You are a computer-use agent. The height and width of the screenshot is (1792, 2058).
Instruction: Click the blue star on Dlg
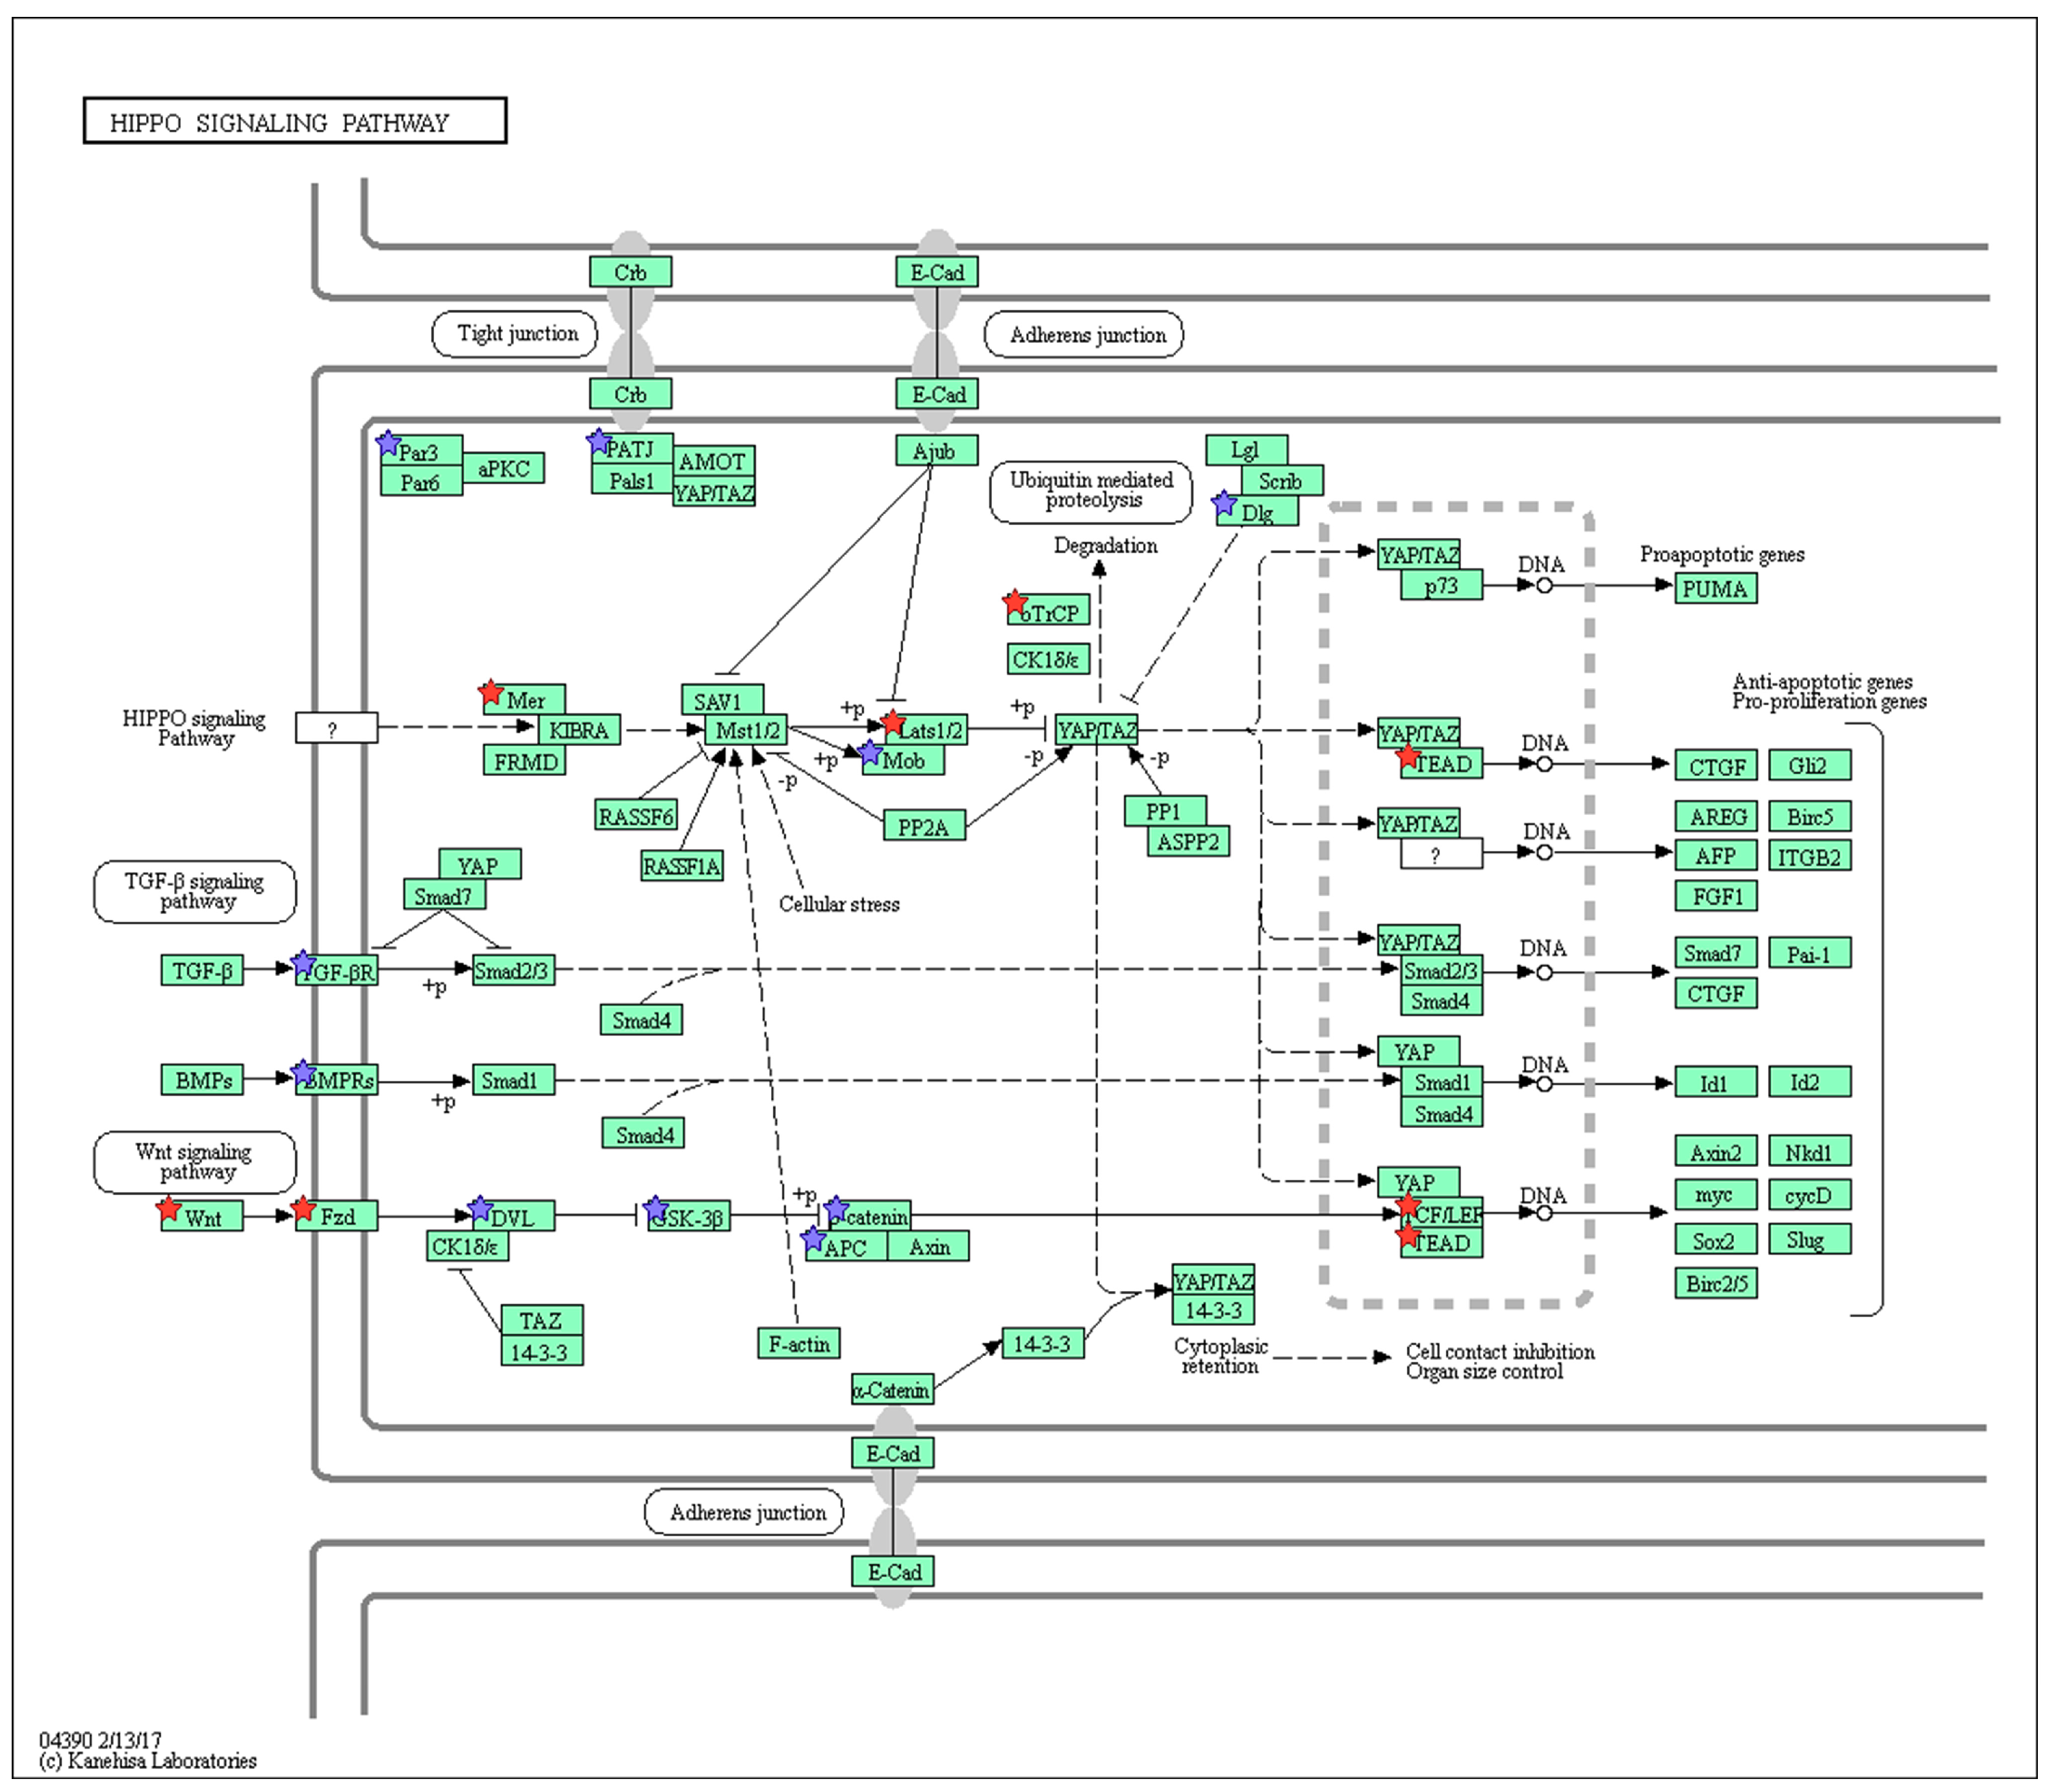(x=1224, y=503)
